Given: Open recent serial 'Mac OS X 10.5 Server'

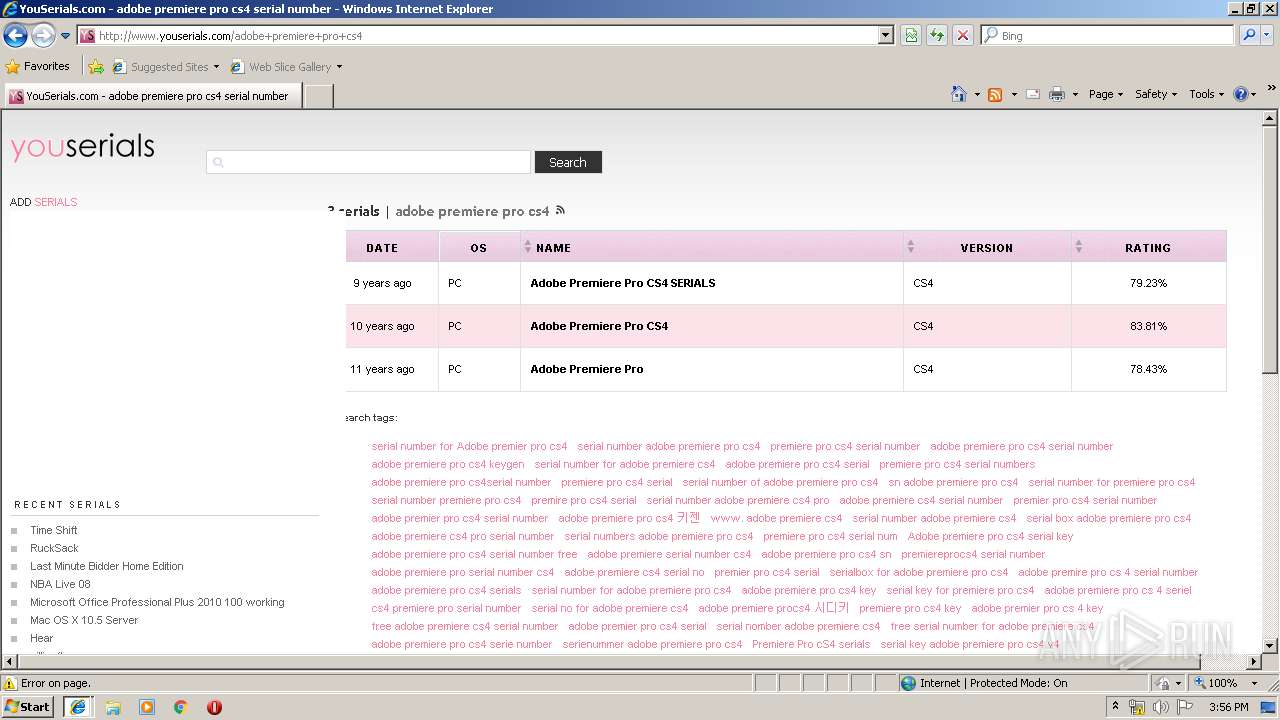Looking at the screenshot, I should click(x=84, y=620).
